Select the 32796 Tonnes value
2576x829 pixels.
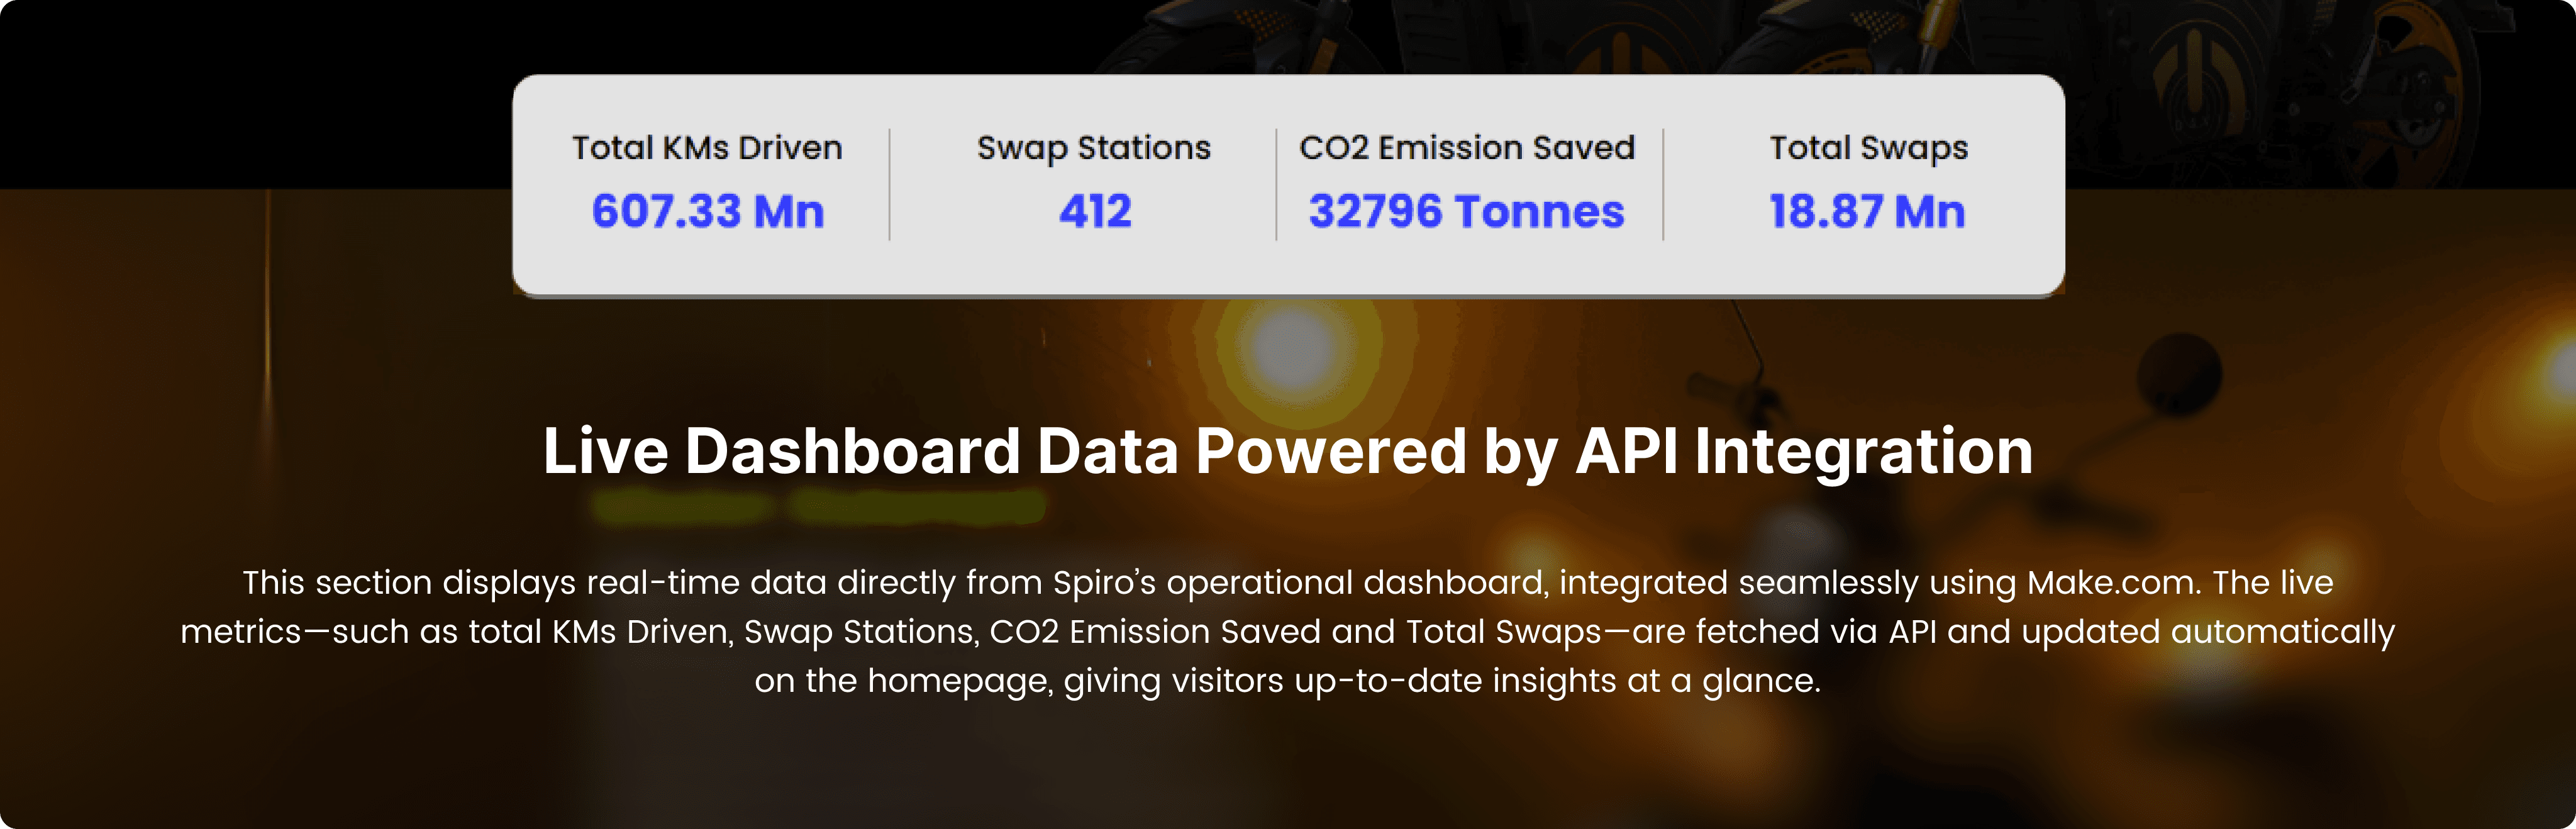click(1466, 211)
